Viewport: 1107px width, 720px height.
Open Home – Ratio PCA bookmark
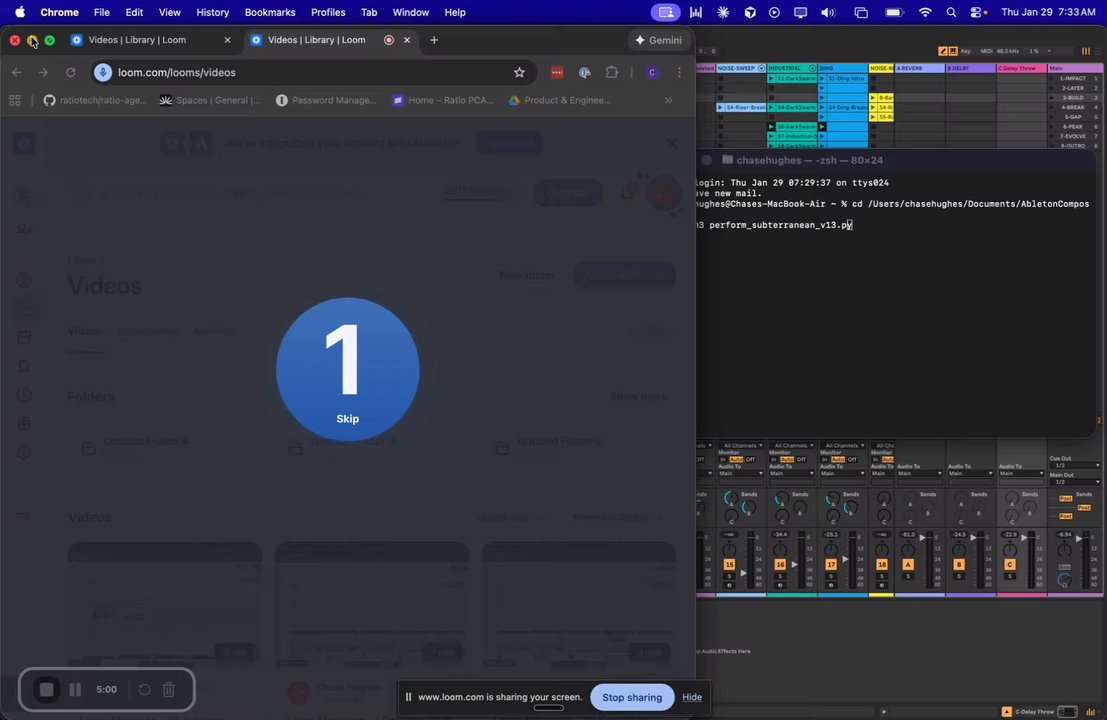tap(443, 100)
